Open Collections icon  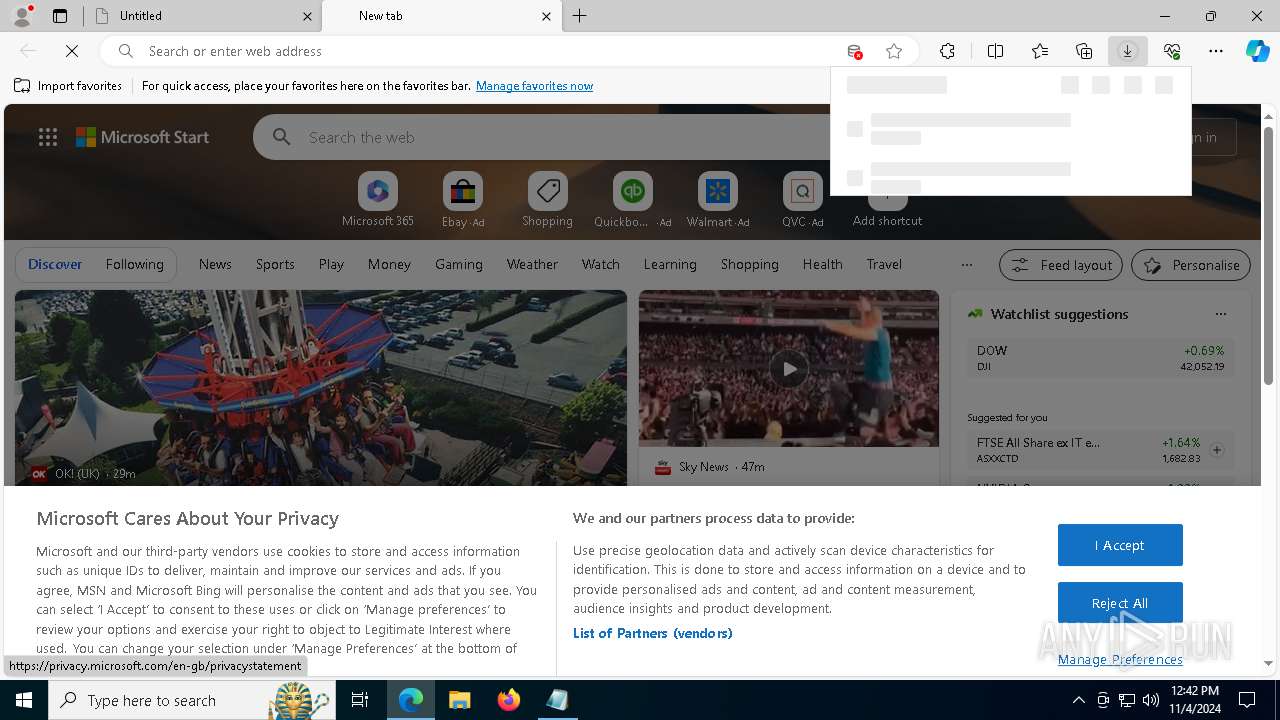[1084, 51]
